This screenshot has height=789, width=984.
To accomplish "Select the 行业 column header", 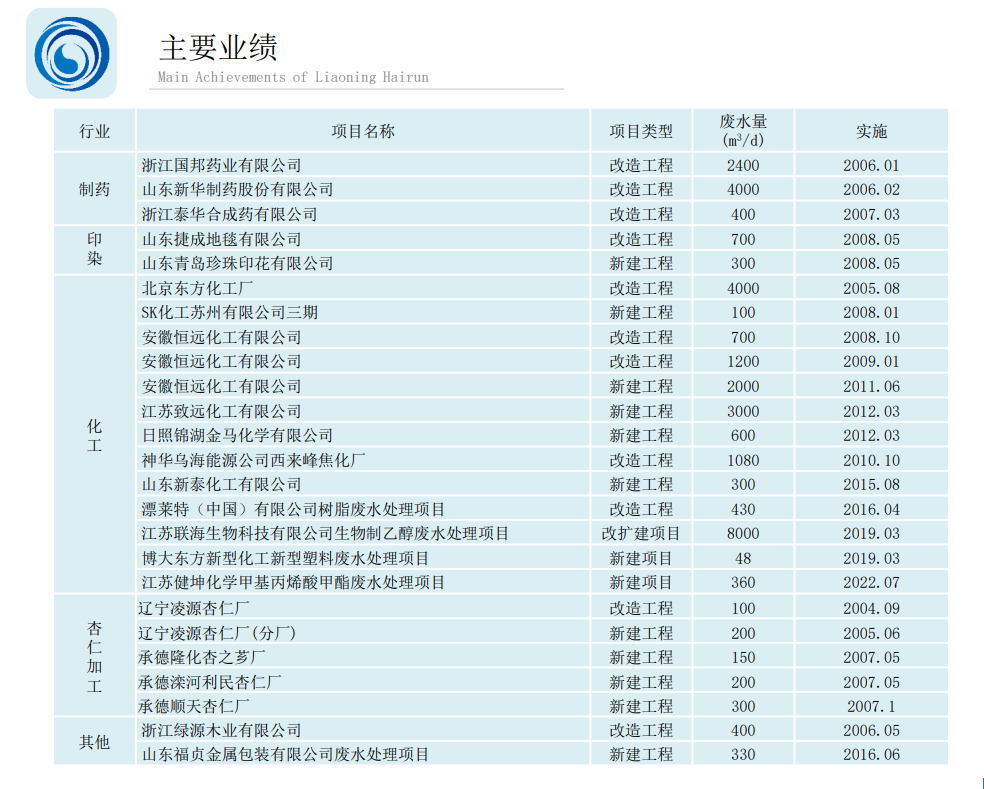I will click(x=95, y=131).
